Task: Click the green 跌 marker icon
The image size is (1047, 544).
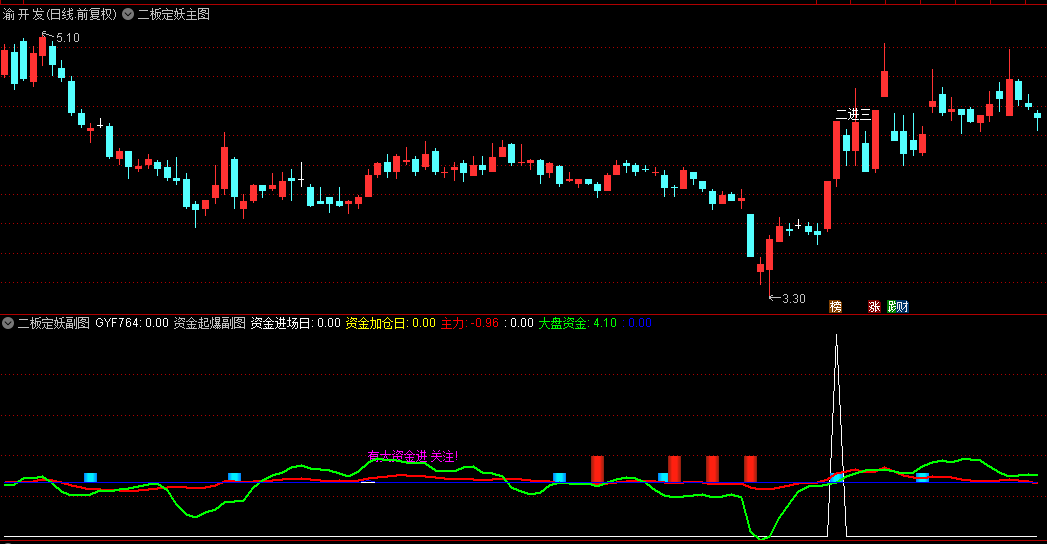Action: tap(892, 306)
